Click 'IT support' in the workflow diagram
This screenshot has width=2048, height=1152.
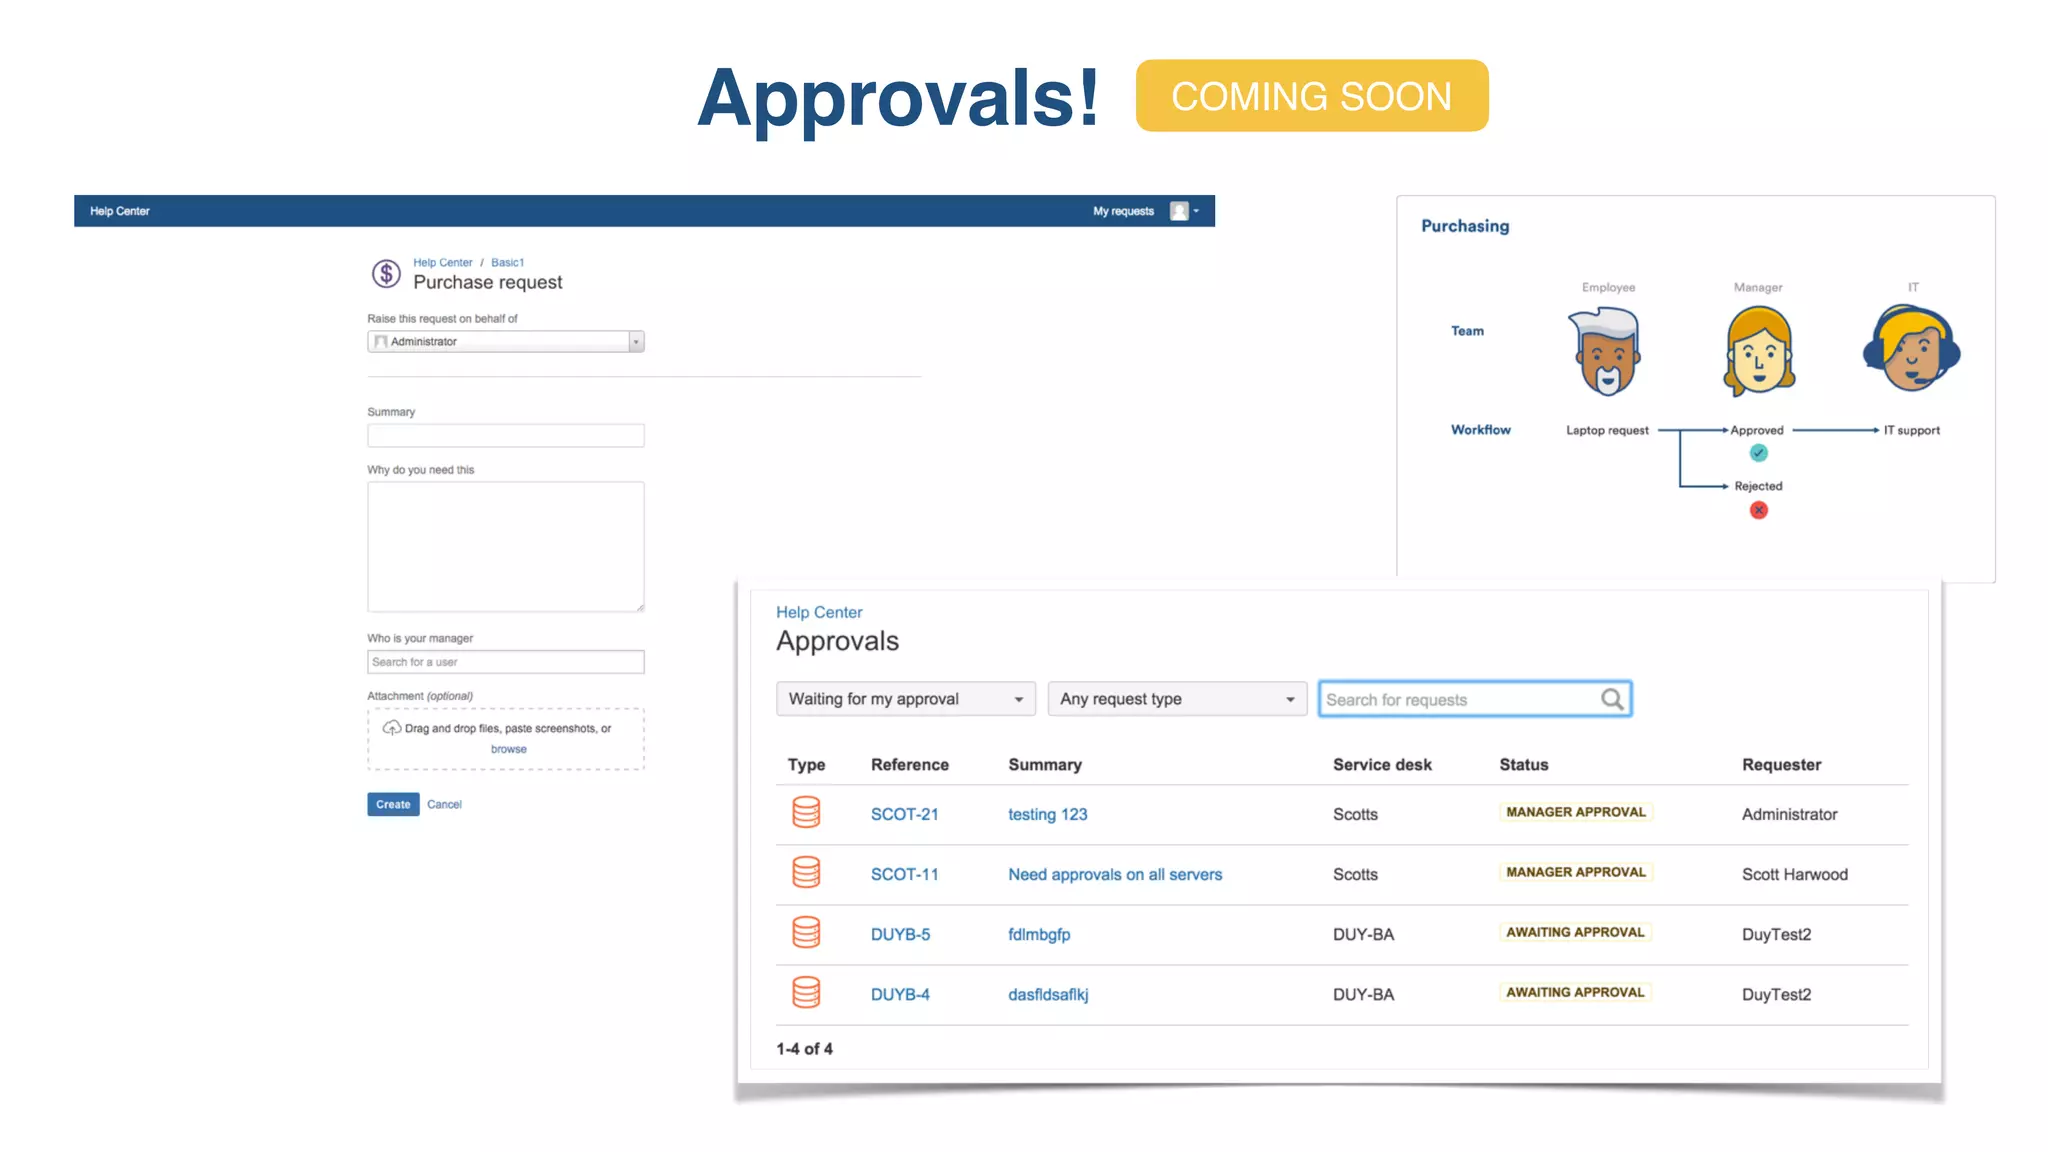[x=1911, y=430]
